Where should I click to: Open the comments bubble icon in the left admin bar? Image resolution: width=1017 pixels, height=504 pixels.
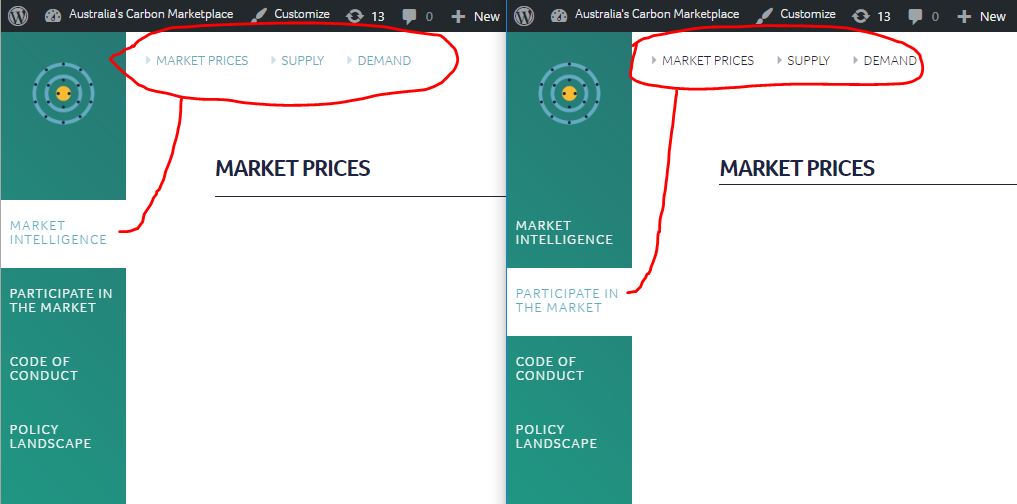click(409, 16)
